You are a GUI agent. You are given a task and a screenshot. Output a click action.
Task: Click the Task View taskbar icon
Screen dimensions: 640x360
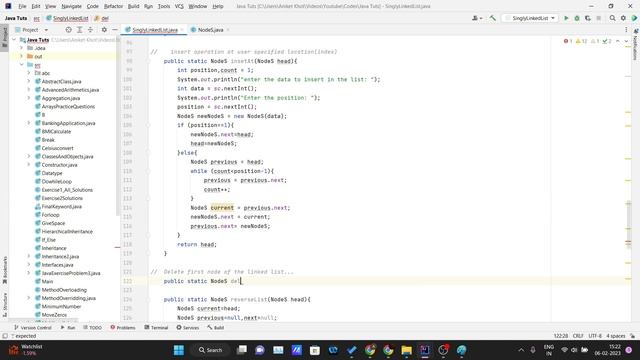pos(242,350)
